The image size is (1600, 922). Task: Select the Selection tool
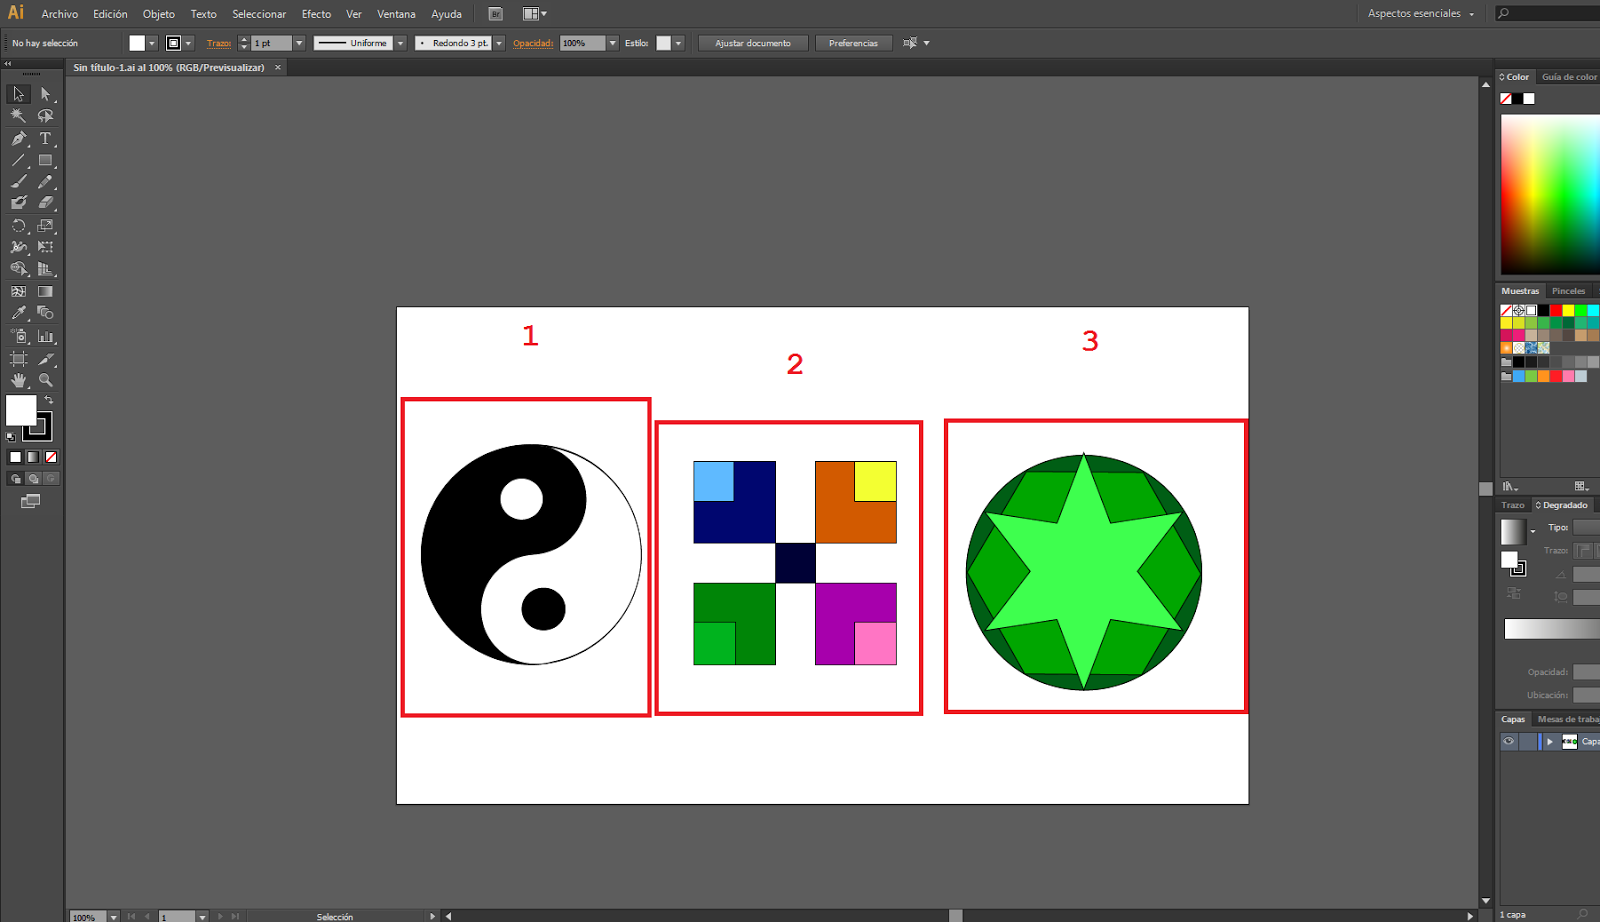point(17,93)
